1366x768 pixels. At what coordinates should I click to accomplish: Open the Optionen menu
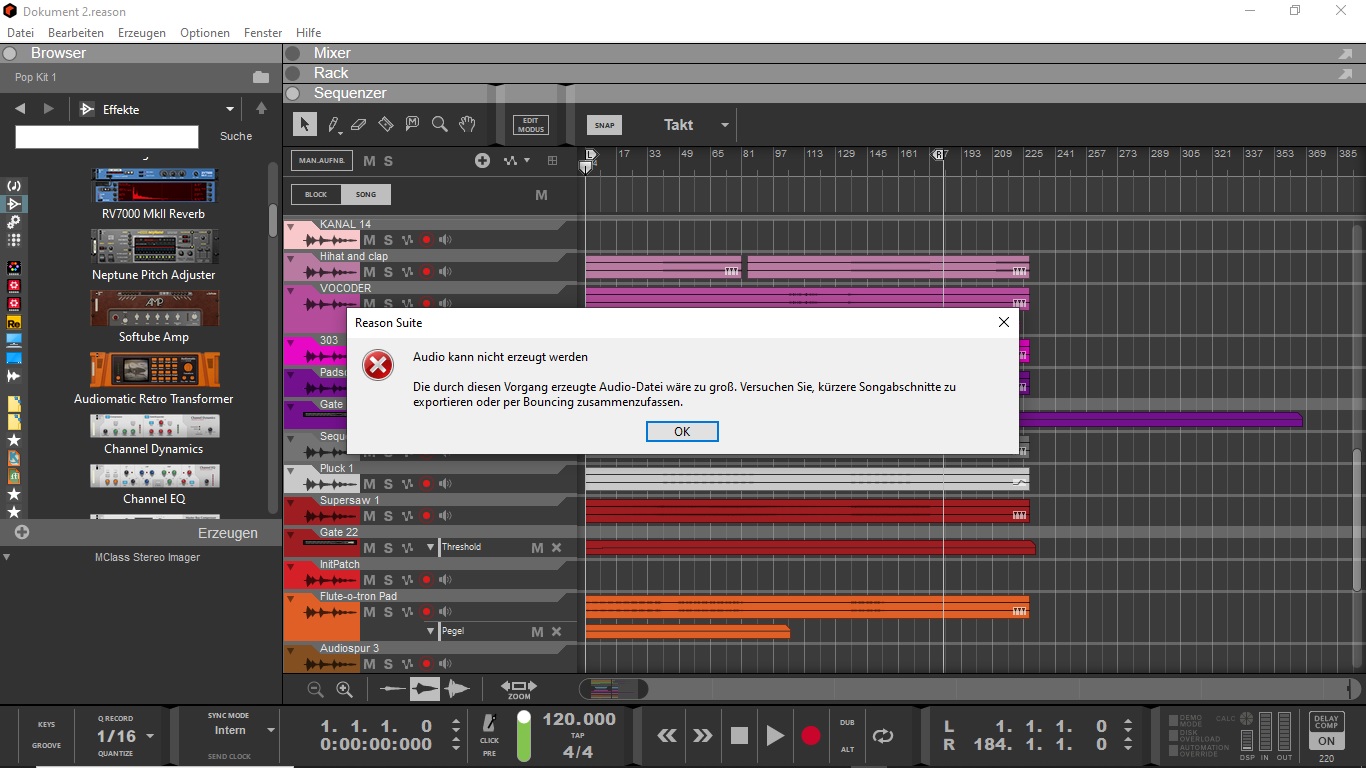(x=205, y=33)
